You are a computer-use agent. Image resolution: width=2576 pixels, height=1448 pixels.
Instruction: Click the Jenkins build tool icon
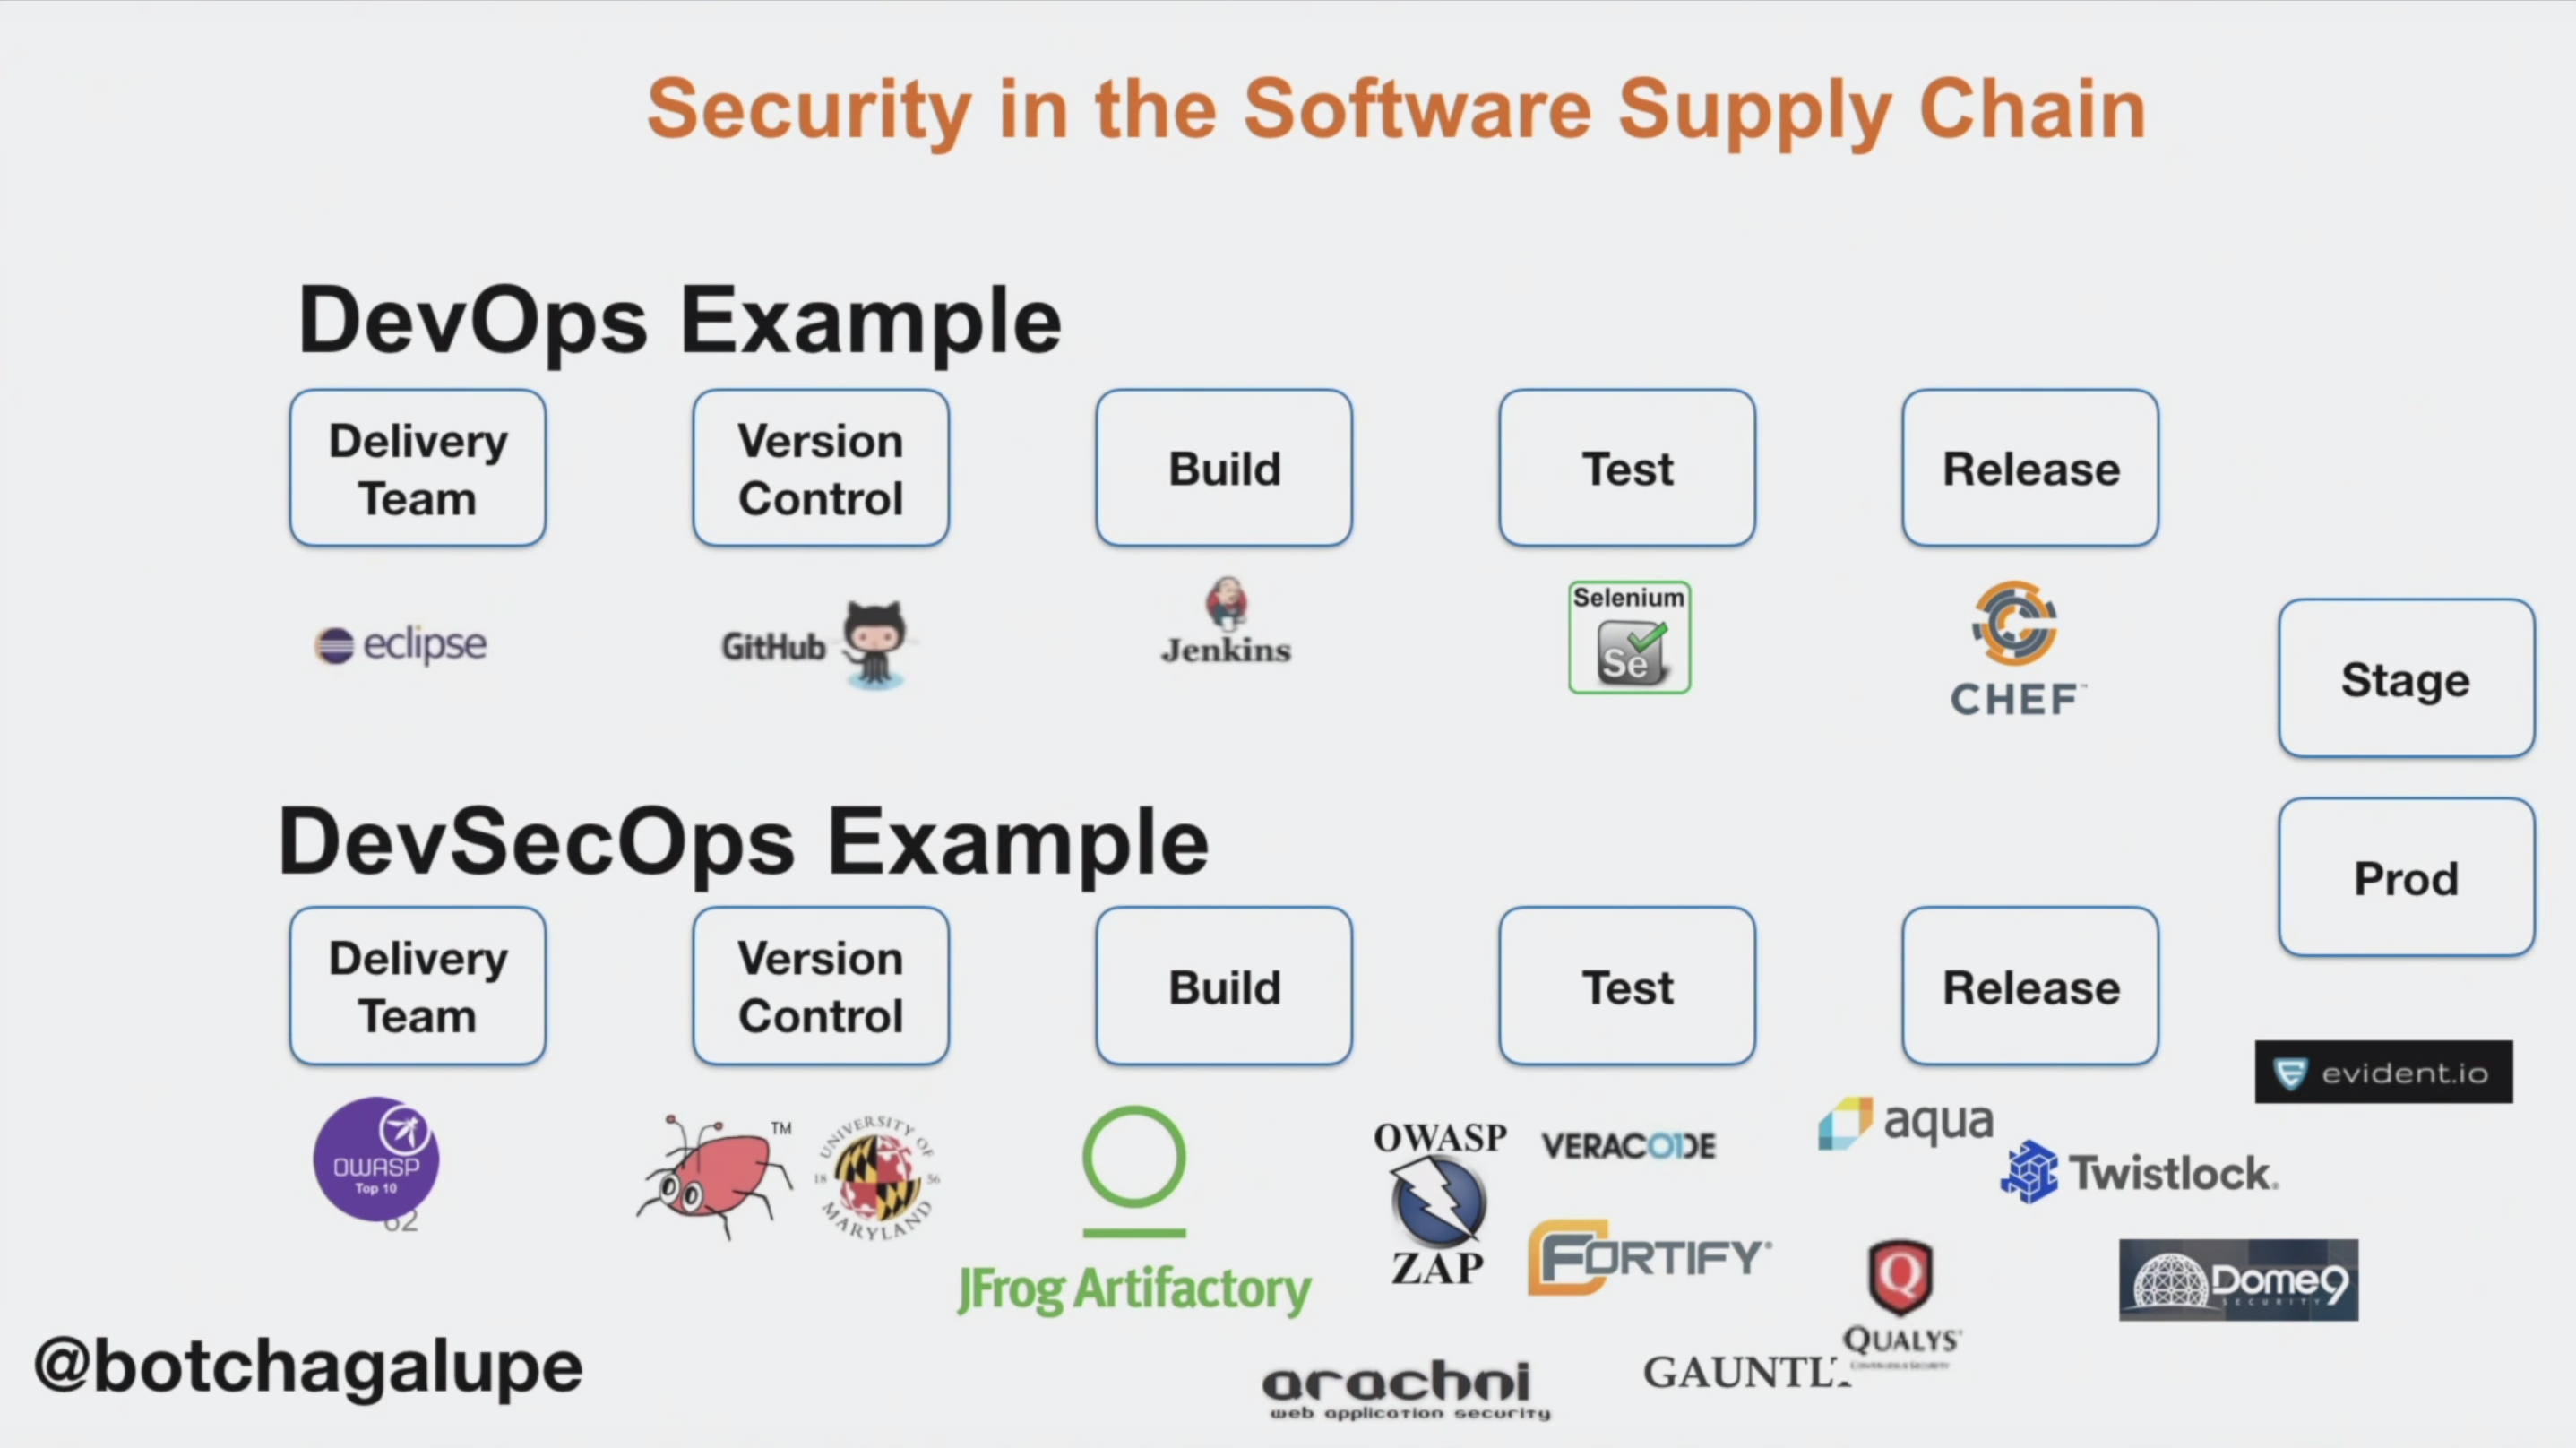[1222, 617]
